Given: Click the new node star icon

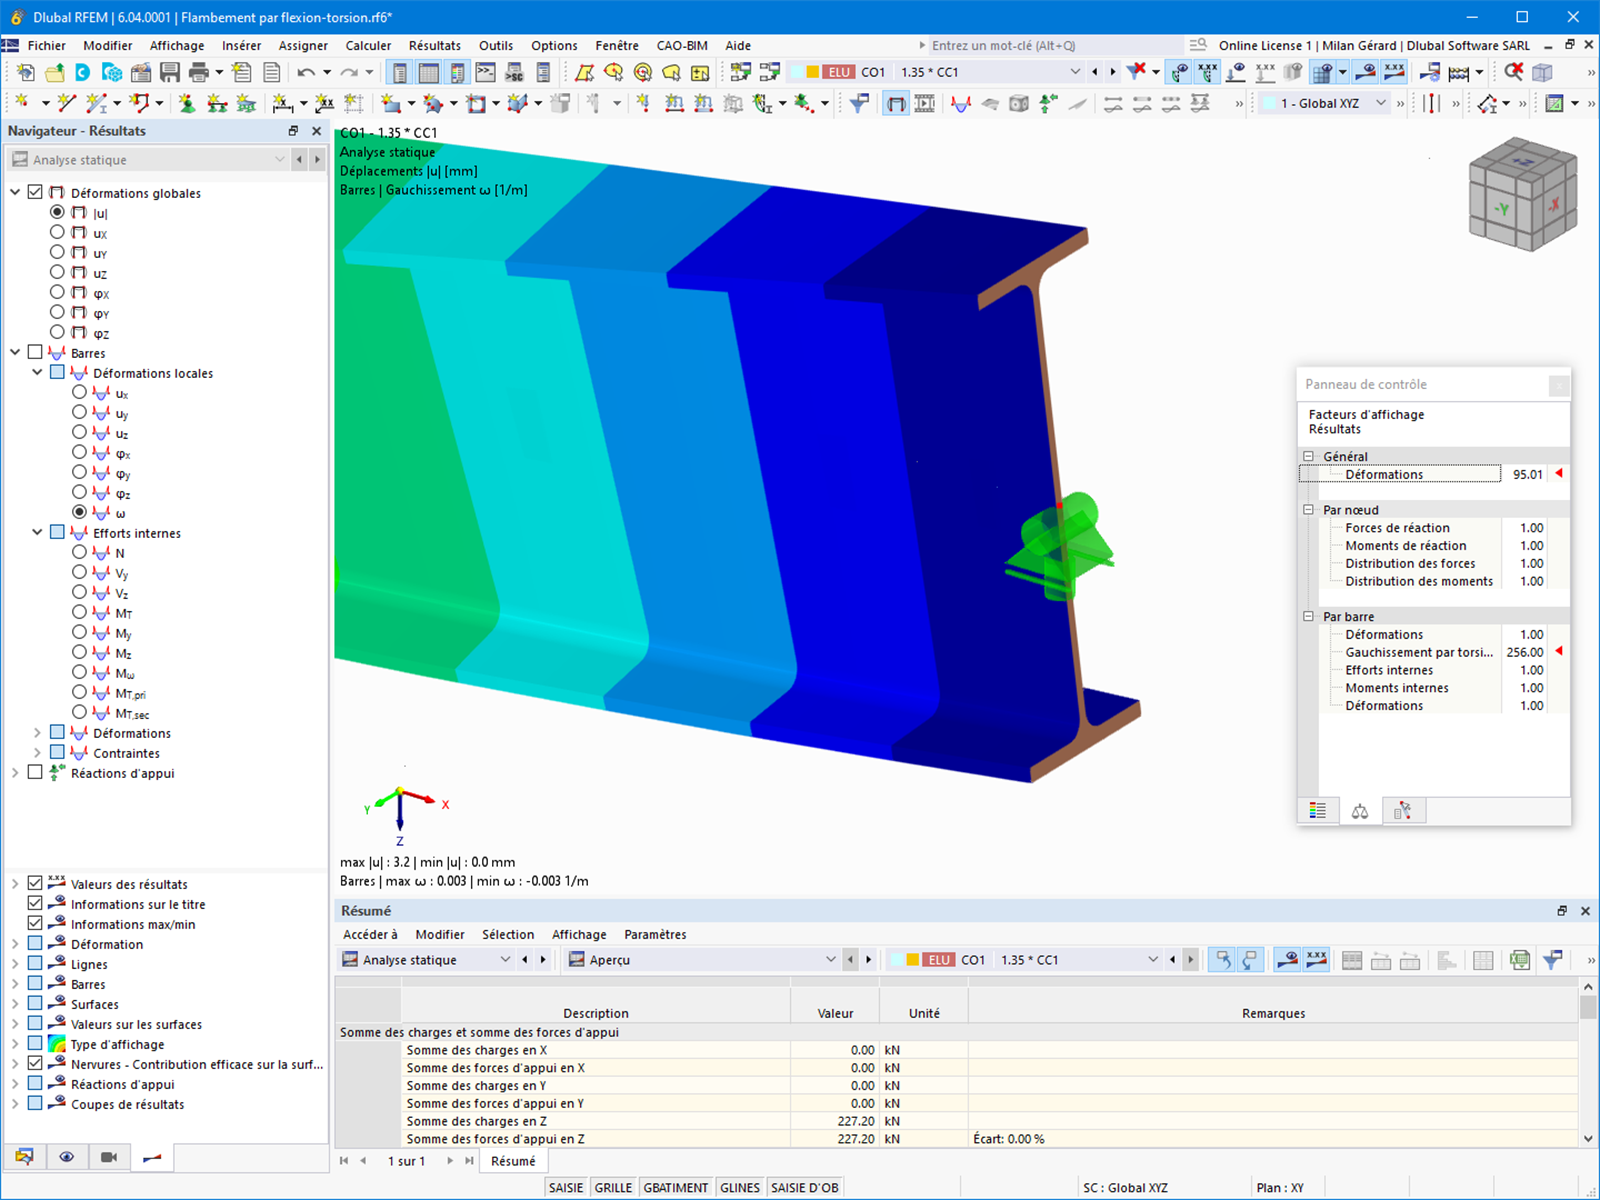Looking at the screenshot, I should [x=22, y=103].
